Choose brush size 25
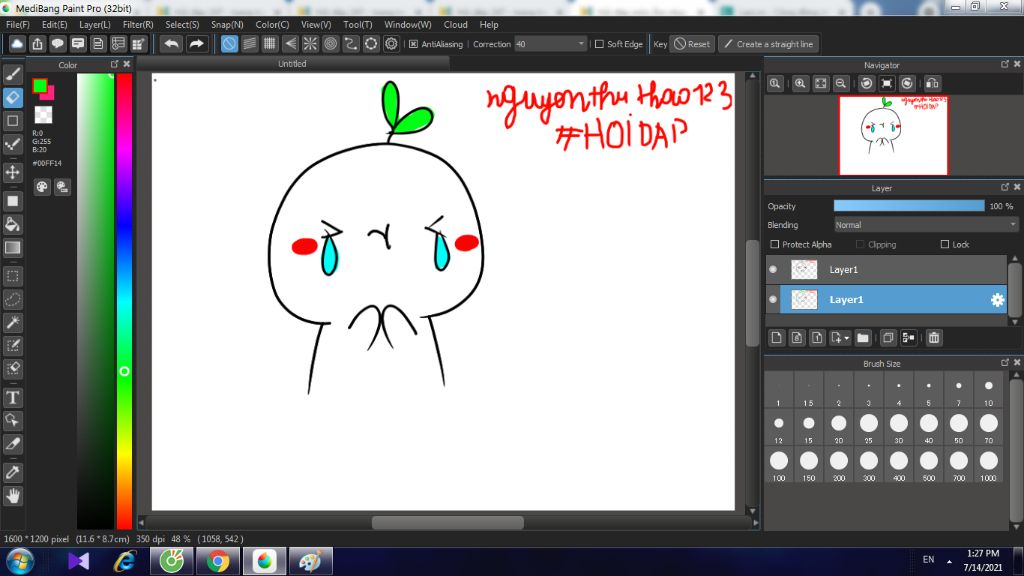 click(869, 428)
